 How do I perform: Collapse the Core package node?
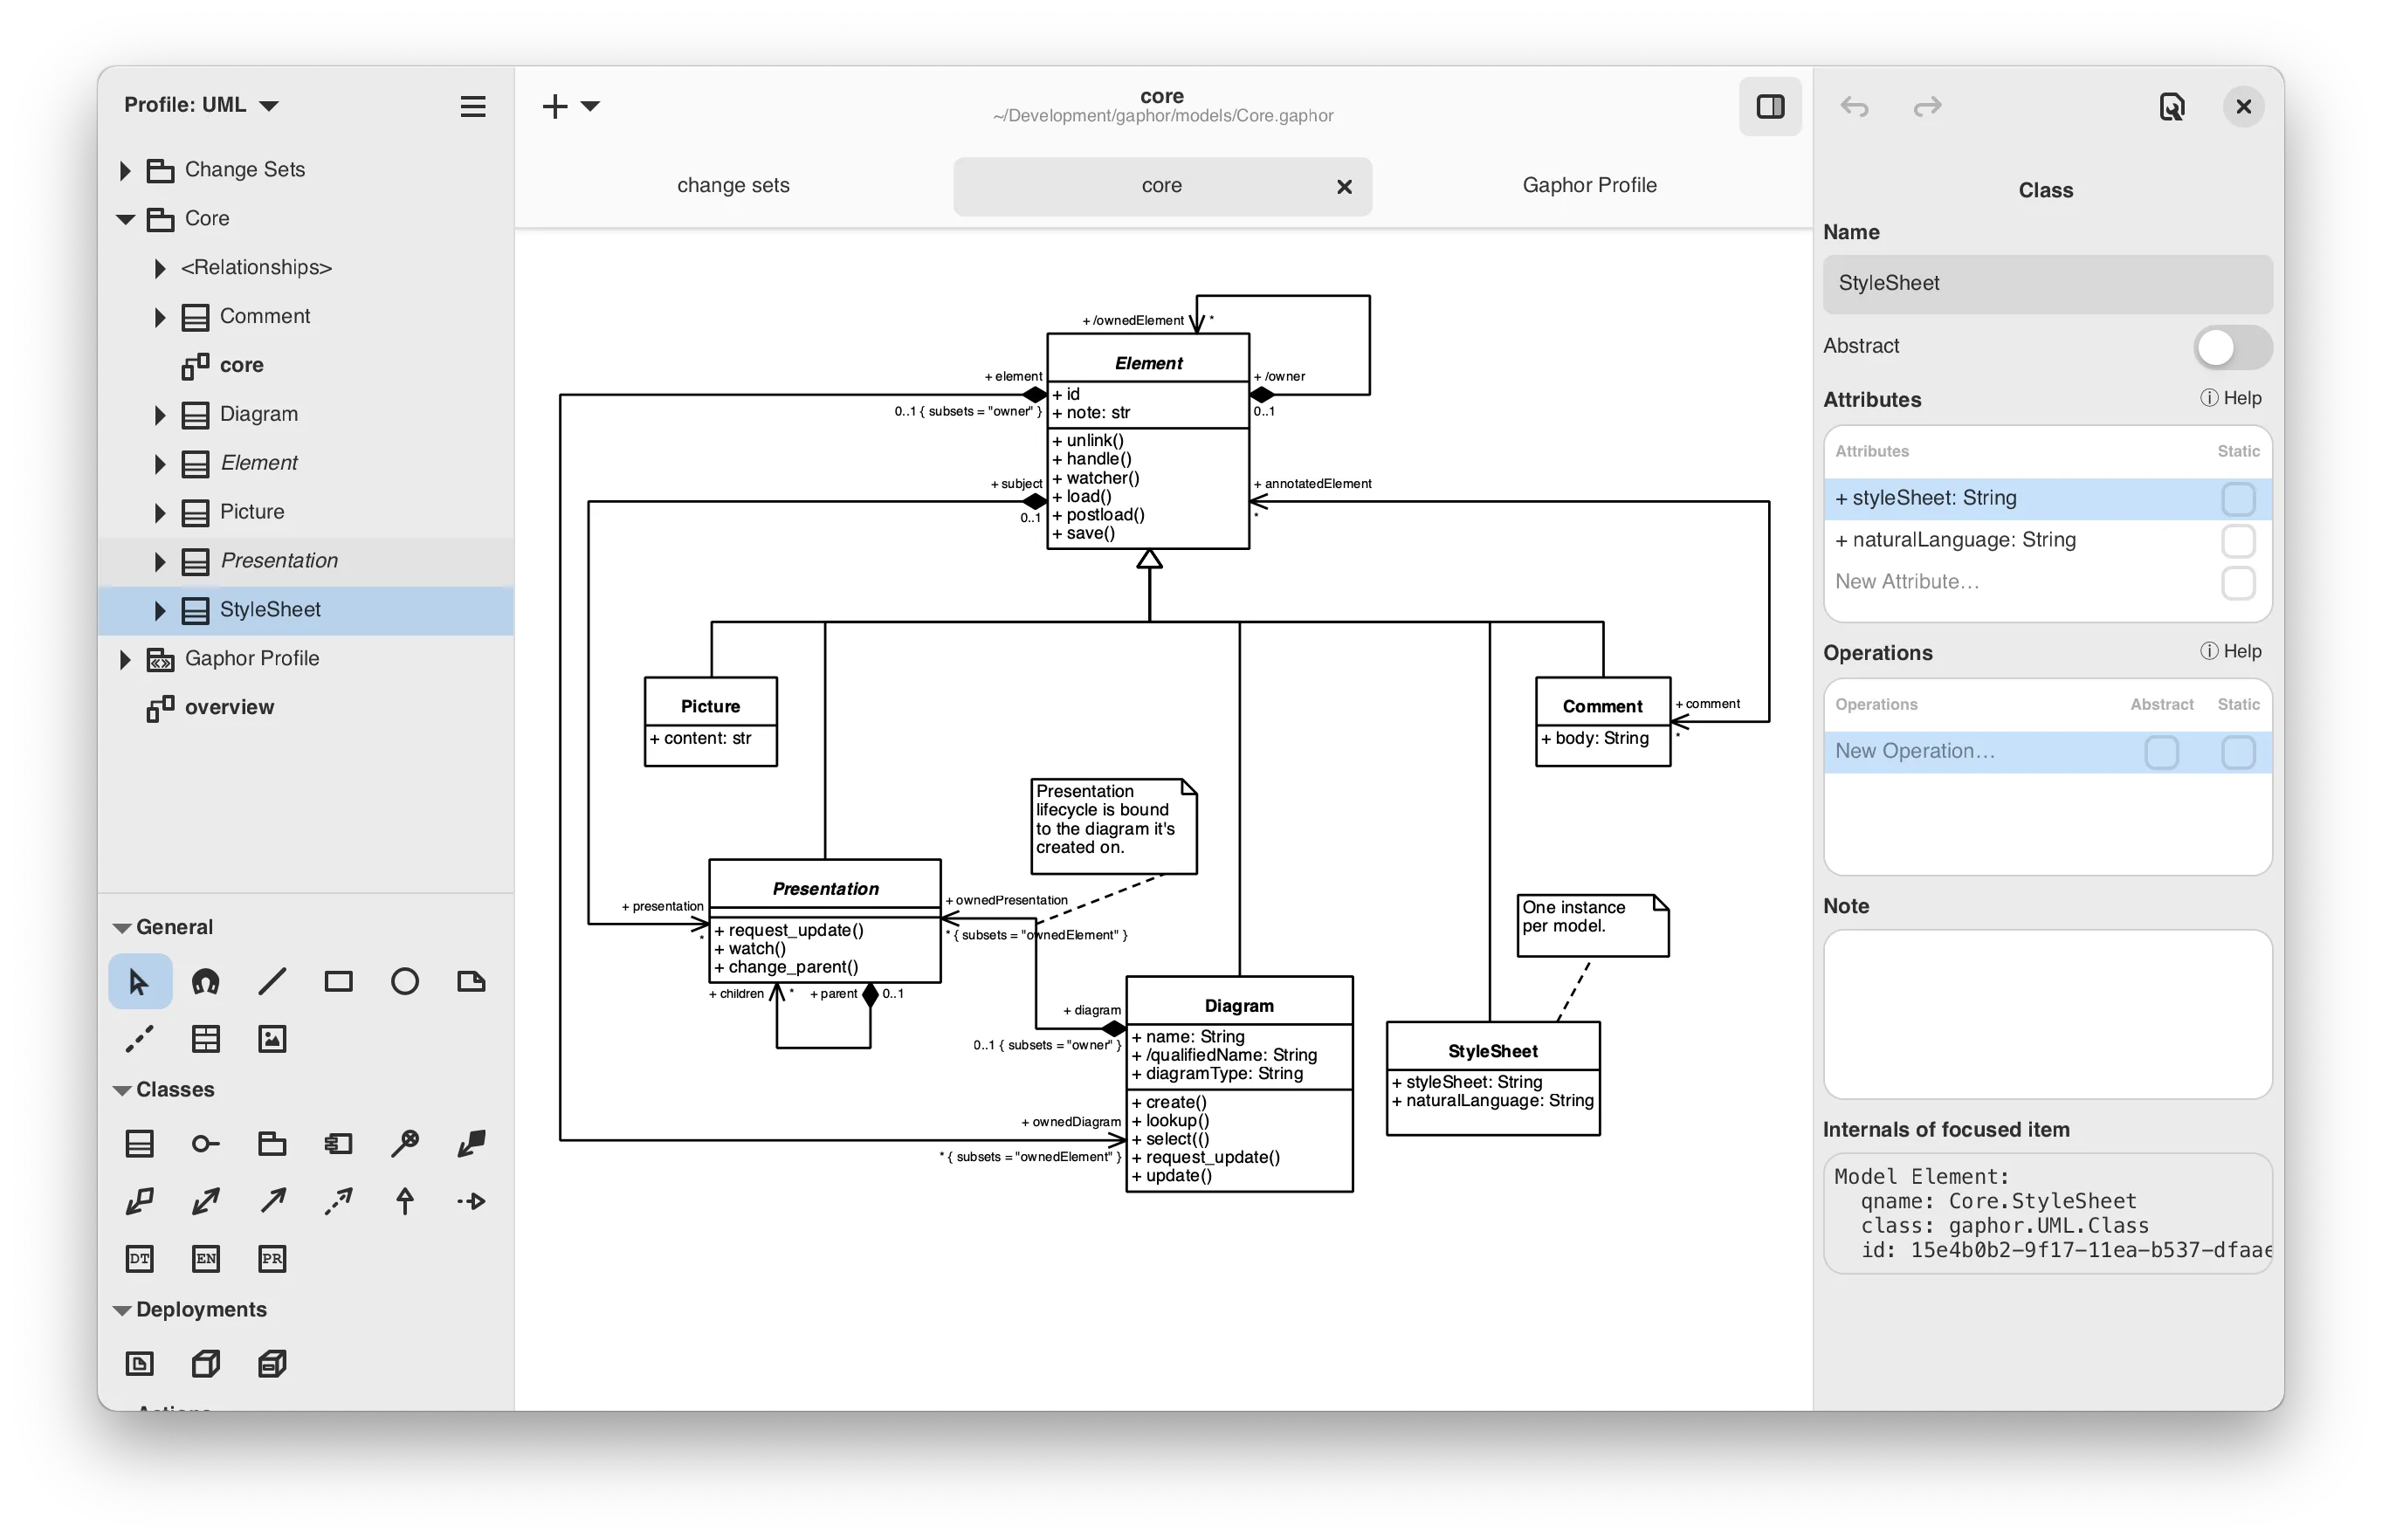pos(125,219)
